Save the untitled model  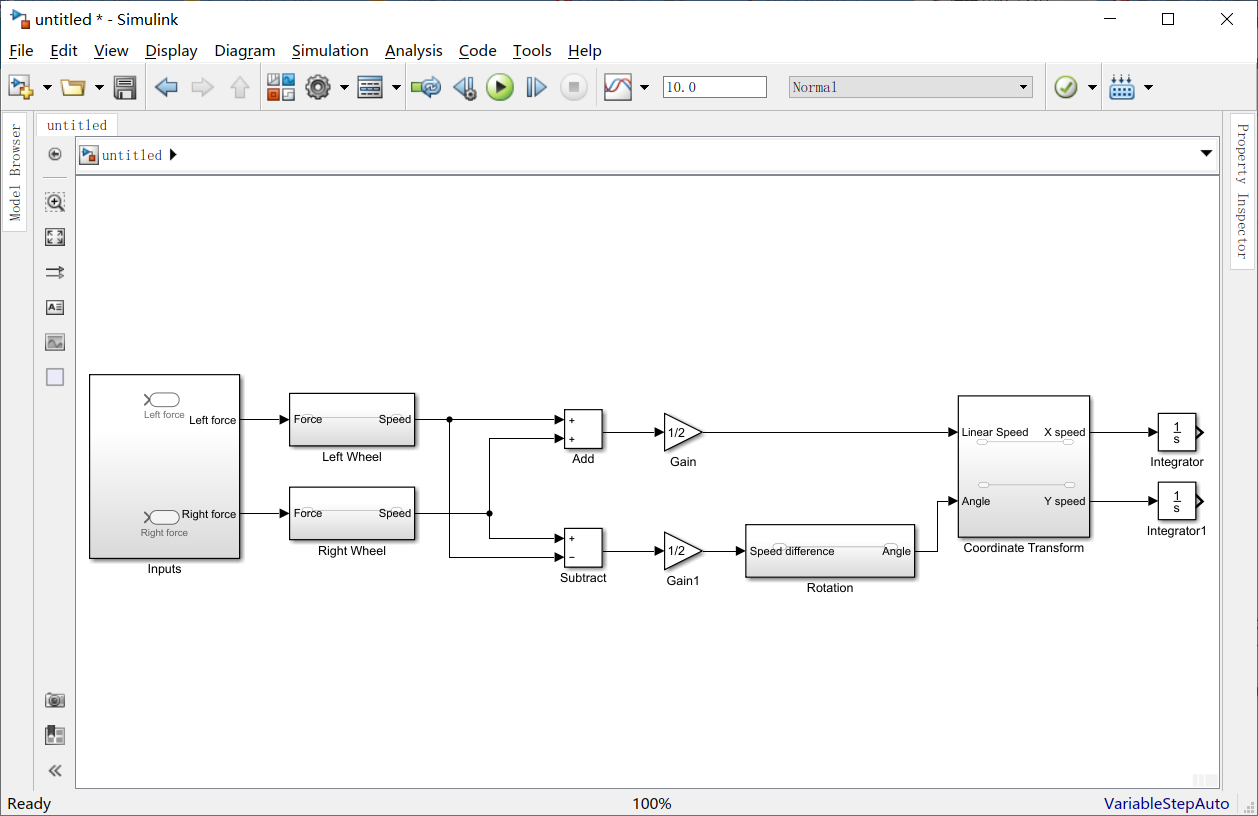click(x=124, y=87)
